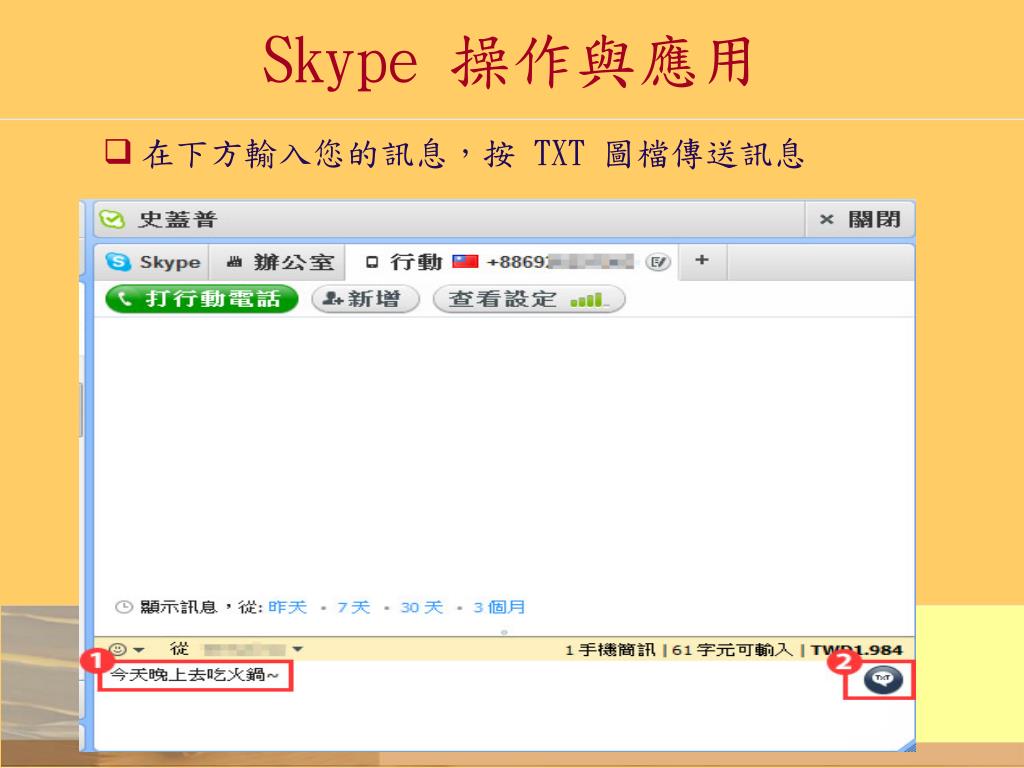Show messages from 30 天

[421, 607]
